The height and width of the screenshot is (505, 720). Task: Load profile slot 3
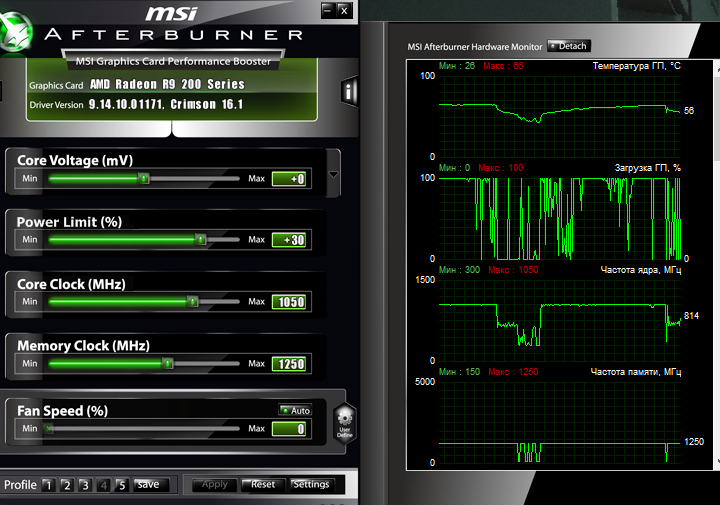85,485
